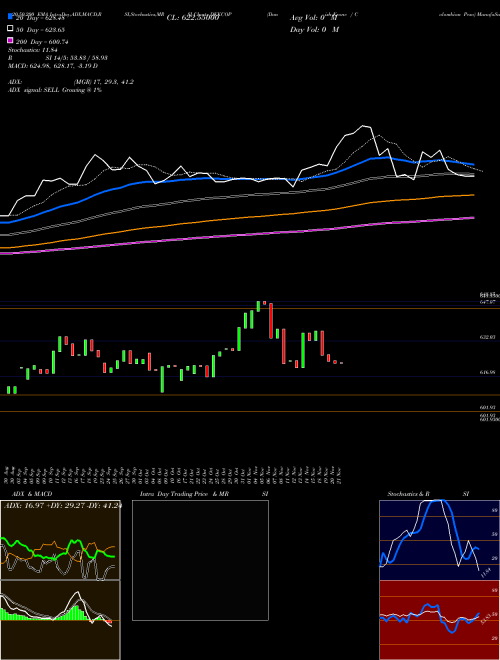
Task: Select the '200 Day = 609.74' legend text
Action: click(x=43, y=42)
